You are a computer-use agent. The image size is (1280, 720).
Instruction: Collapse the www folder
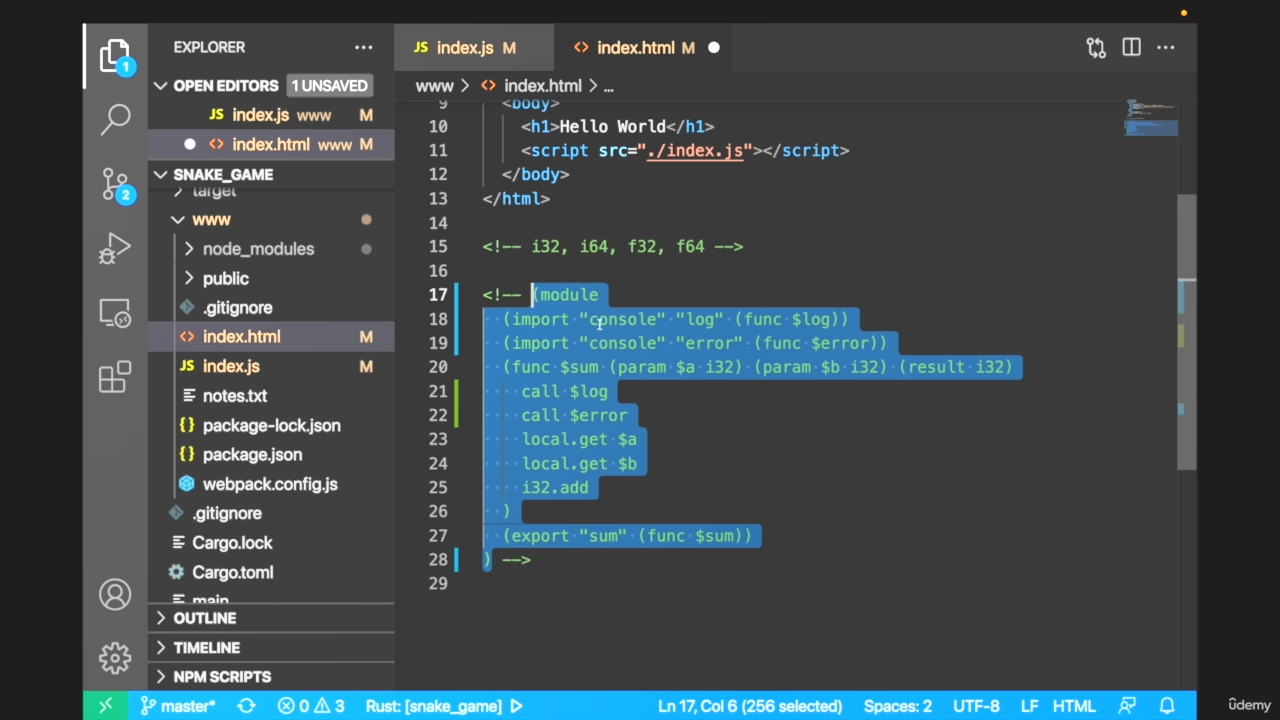click(x=211, y=219)
